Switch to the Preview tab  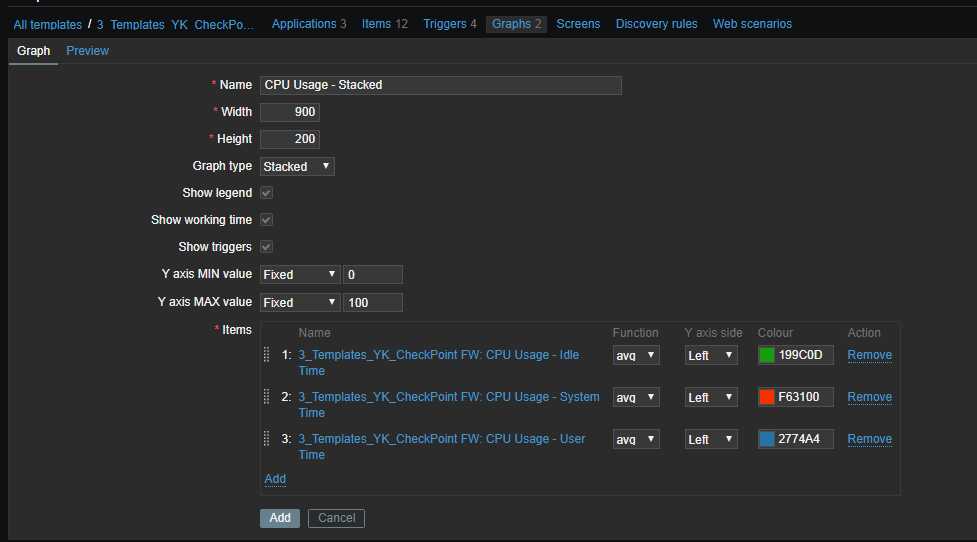[87, 51]
